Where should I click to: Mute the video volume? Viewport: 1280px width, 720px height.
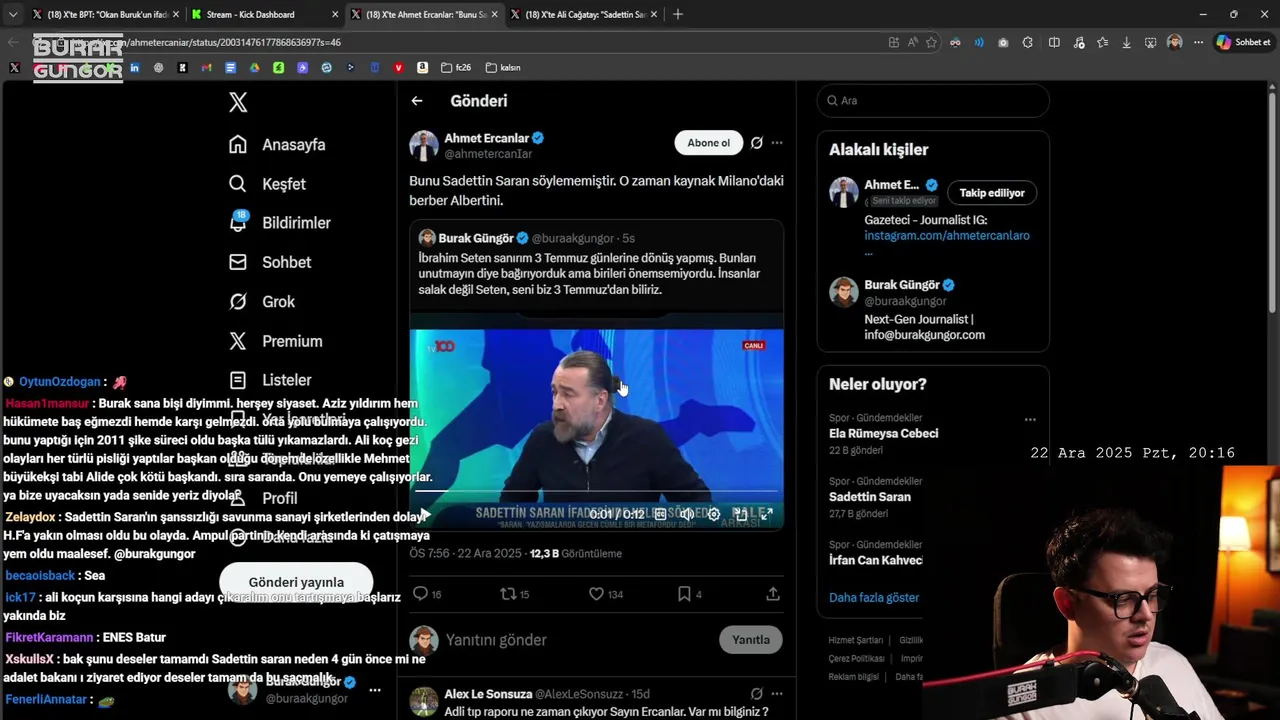click(x=687, y=515)
